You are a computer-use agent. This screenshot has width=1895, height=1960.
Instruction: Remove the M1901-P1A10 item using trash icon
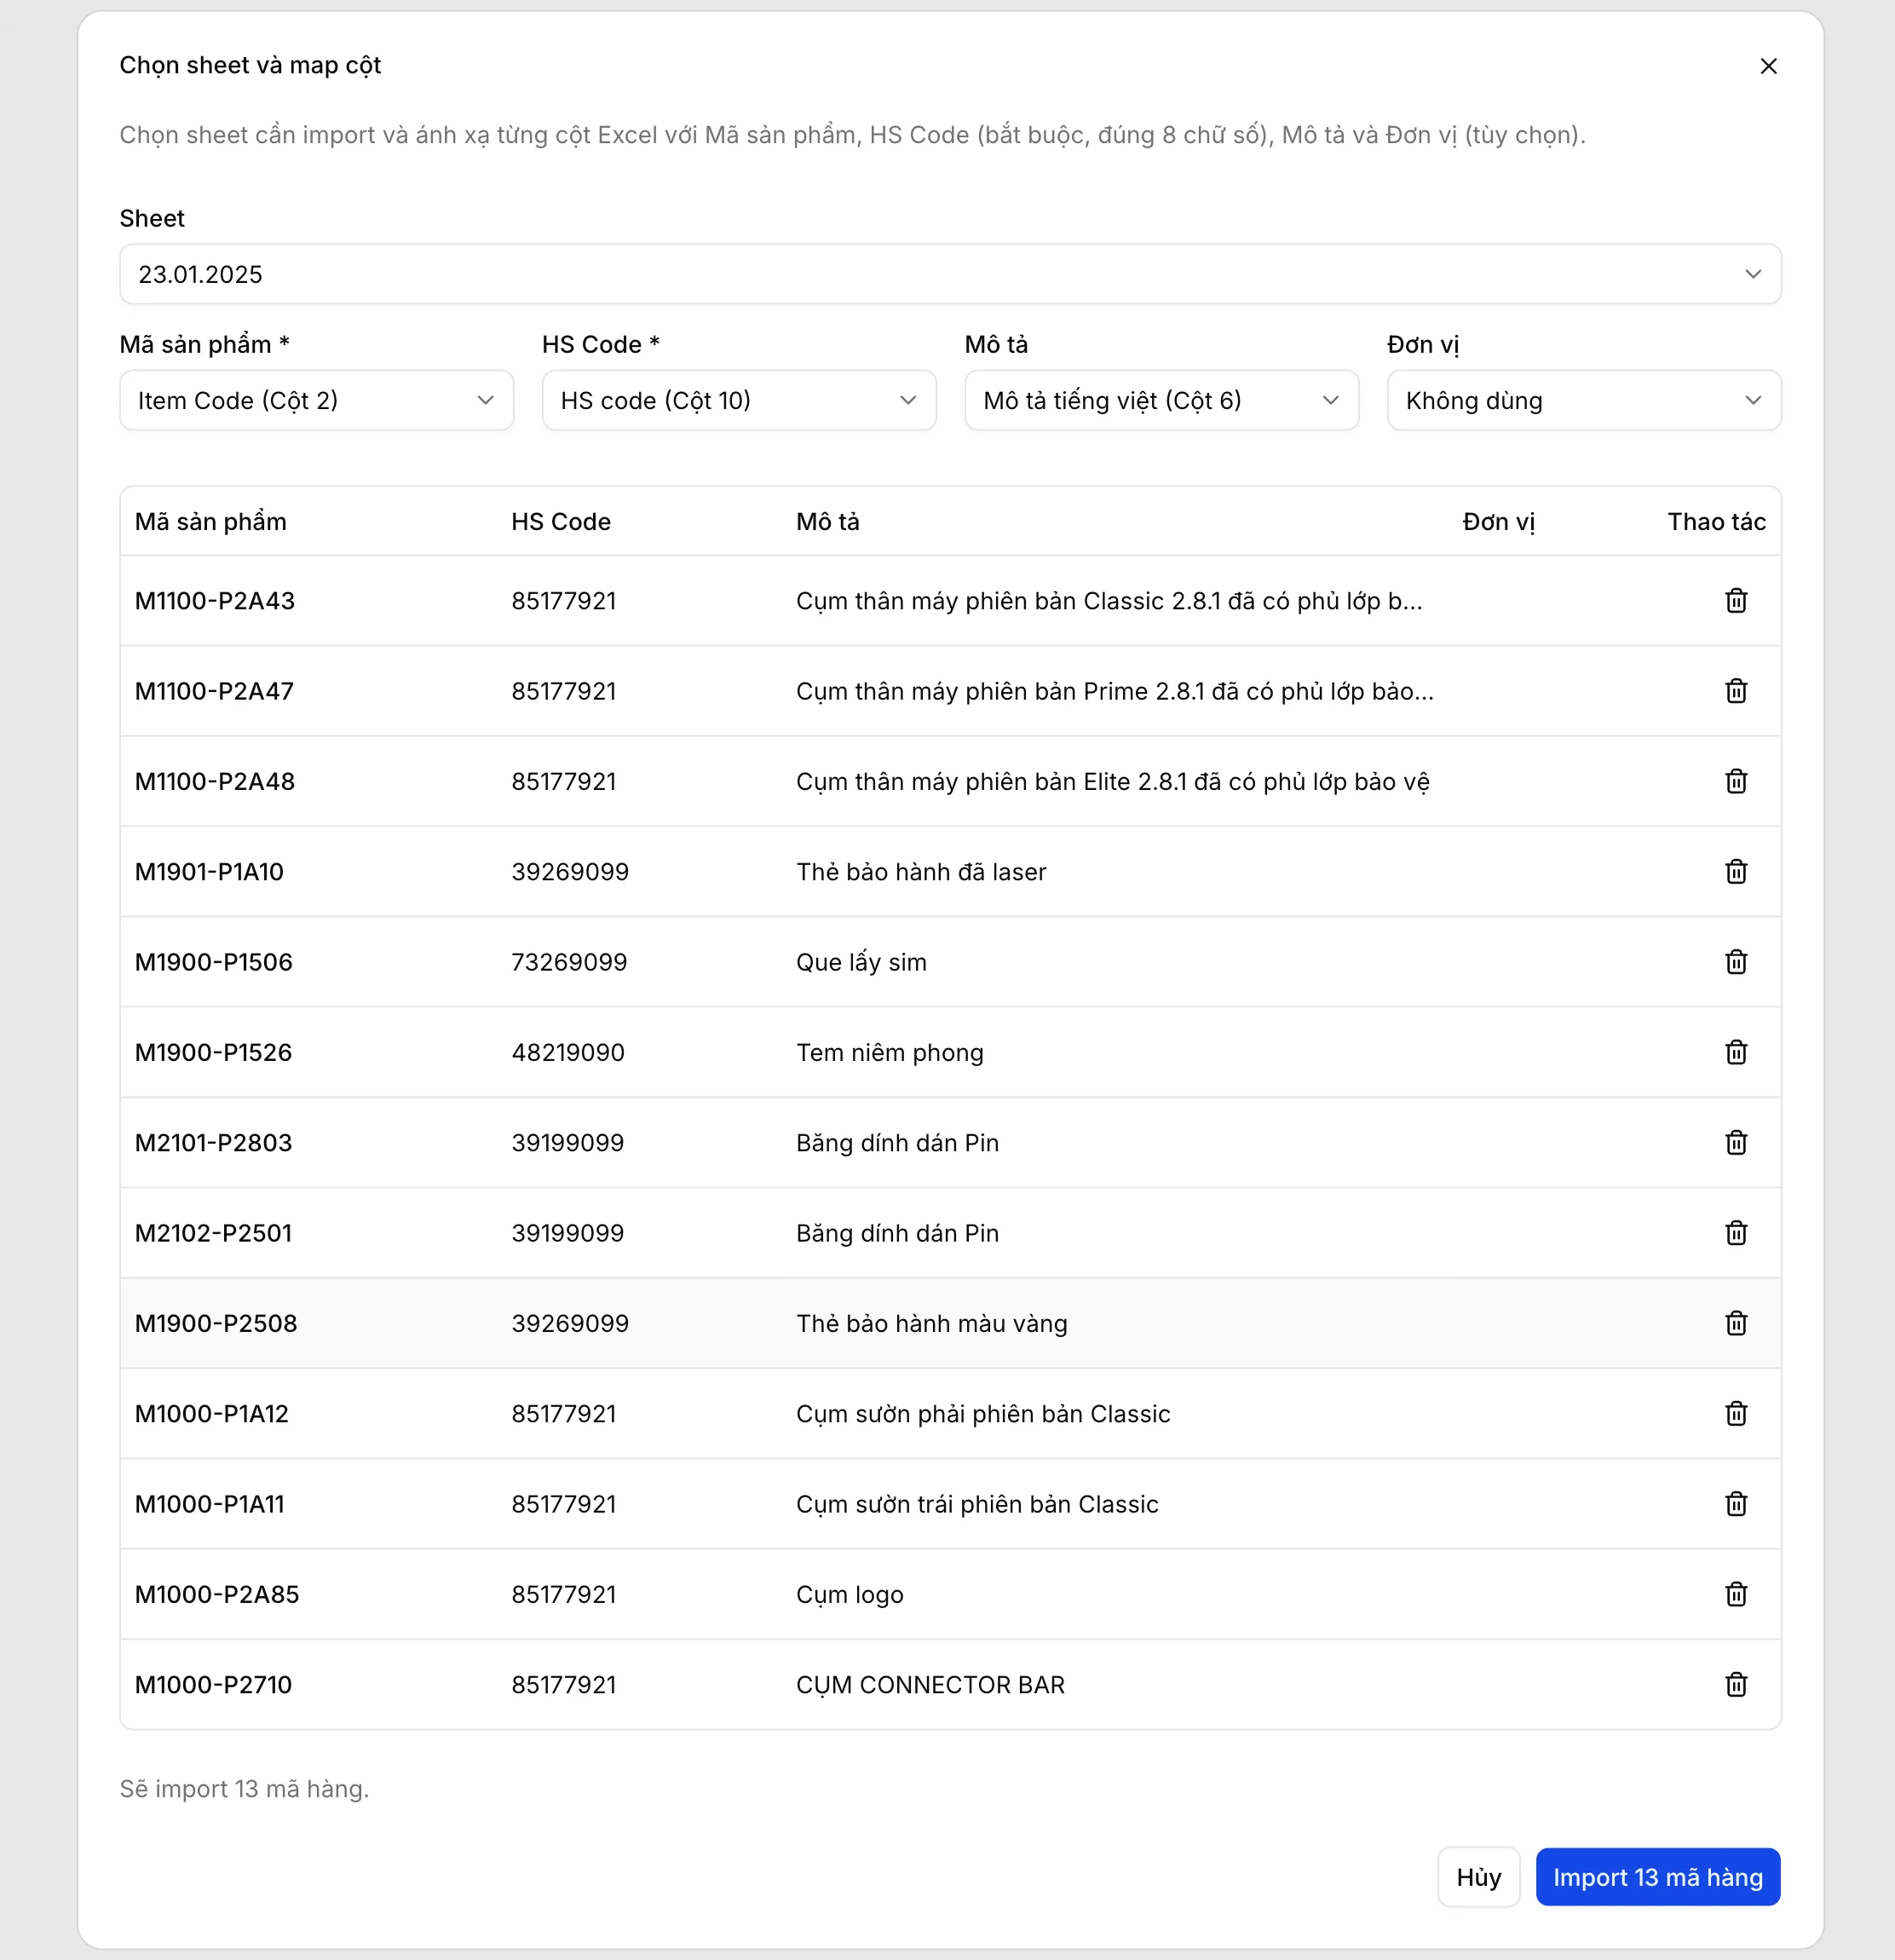coord(1736,871)
